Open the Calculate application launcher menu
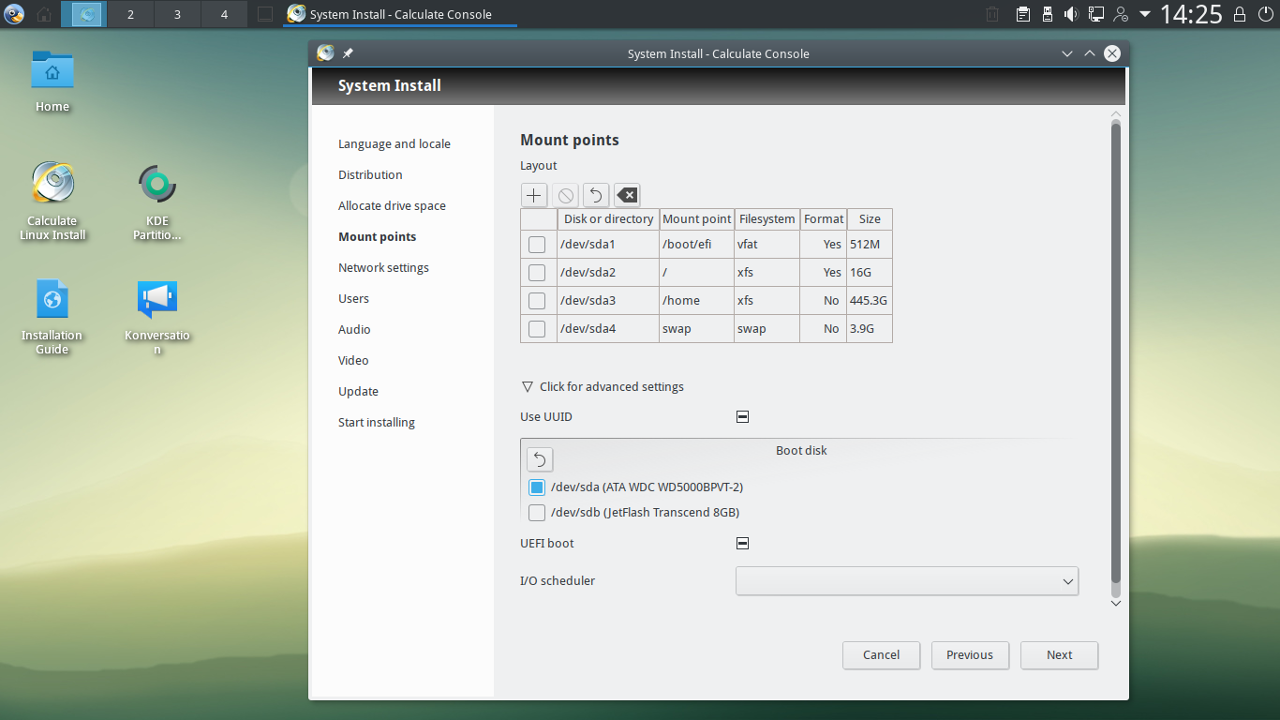Viewport: 1280px width, 720px height. click(14, 14)
